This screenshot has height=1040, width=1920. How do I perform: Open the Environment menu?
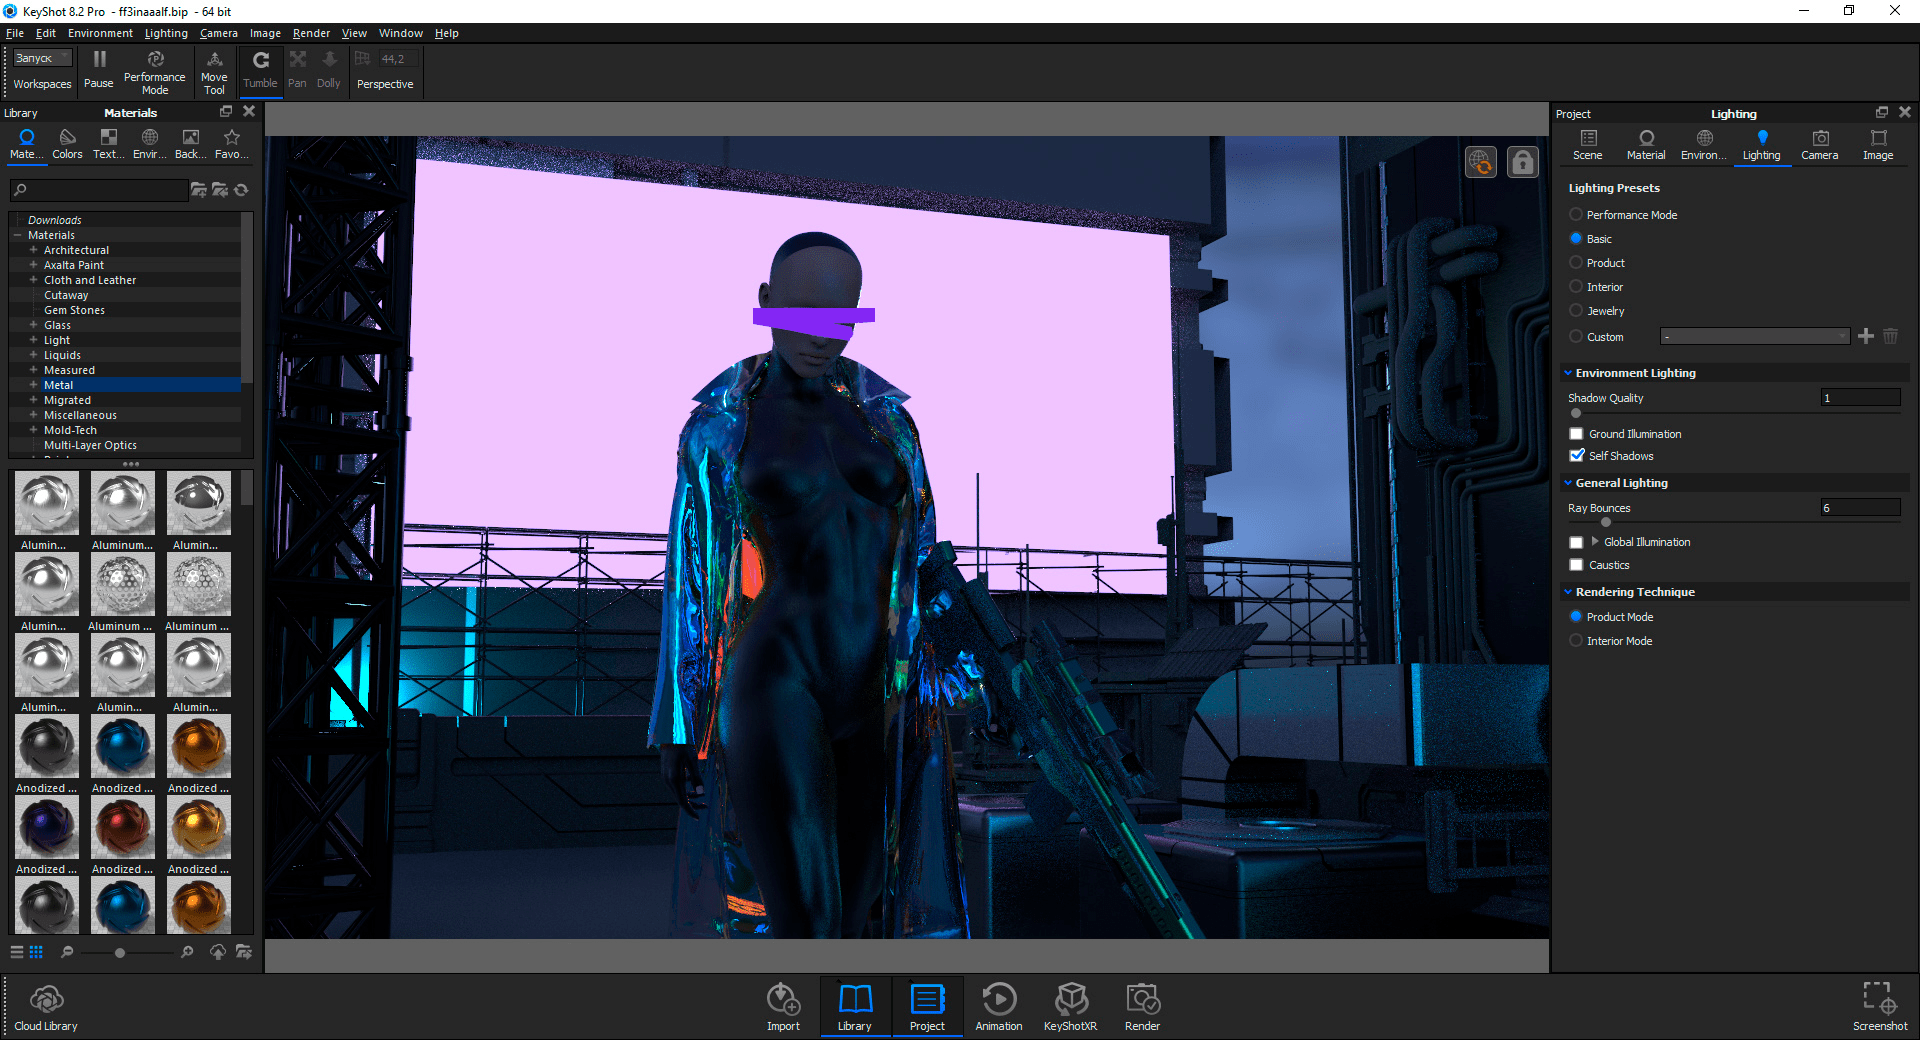pyautogui.click(x=100, y=33)
